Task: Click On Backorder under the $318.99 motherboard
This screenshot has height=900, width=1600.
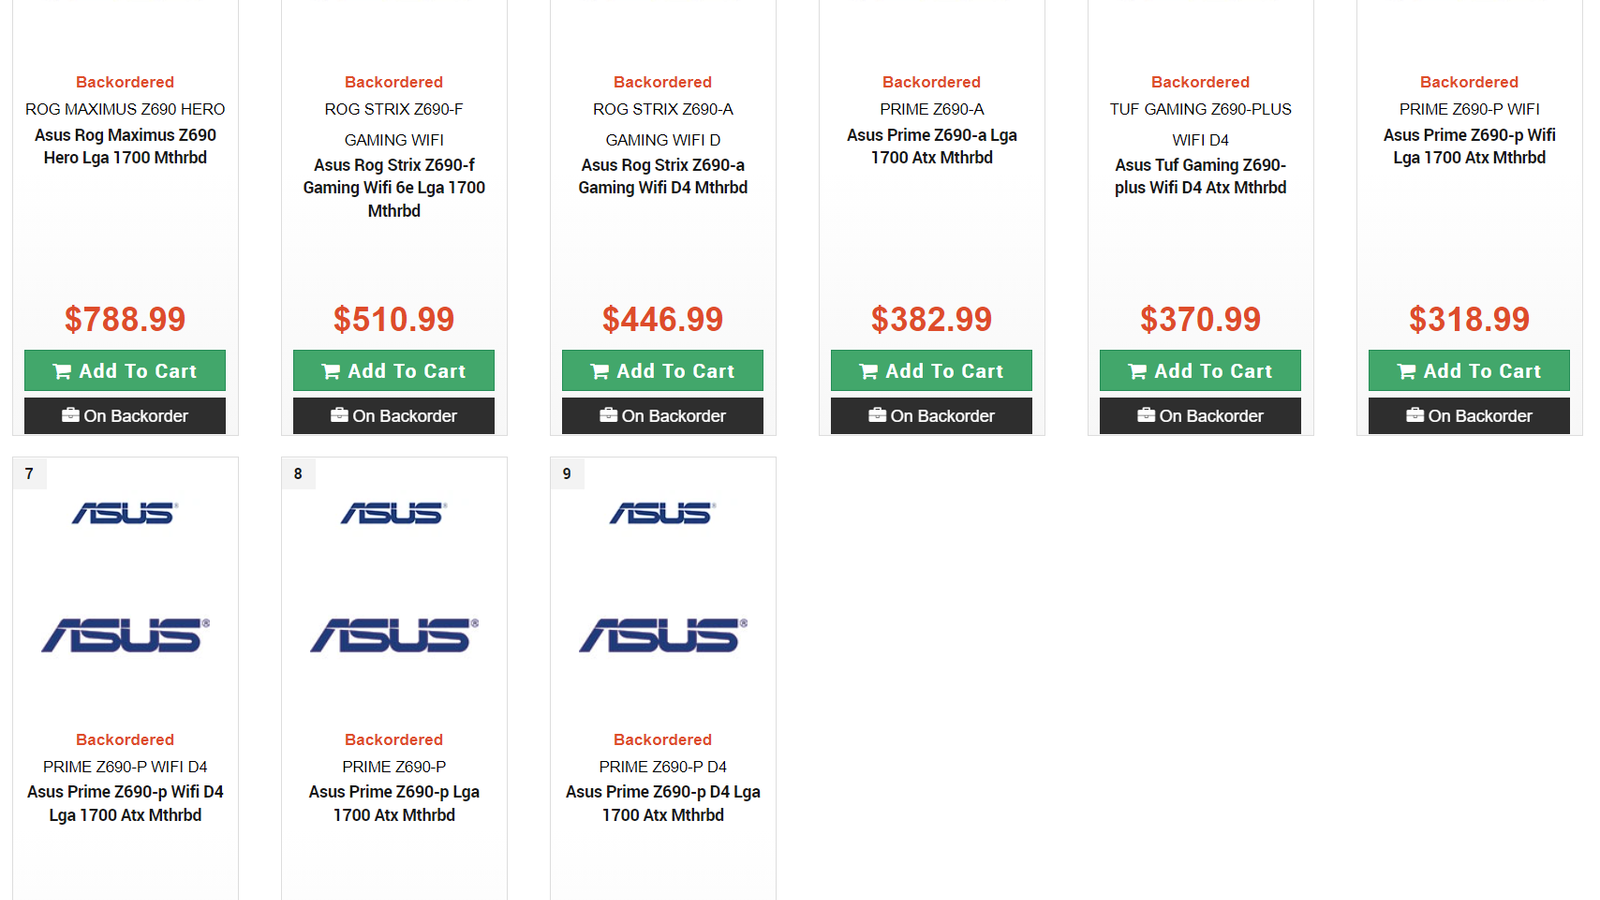Action: pos(1469,416)
